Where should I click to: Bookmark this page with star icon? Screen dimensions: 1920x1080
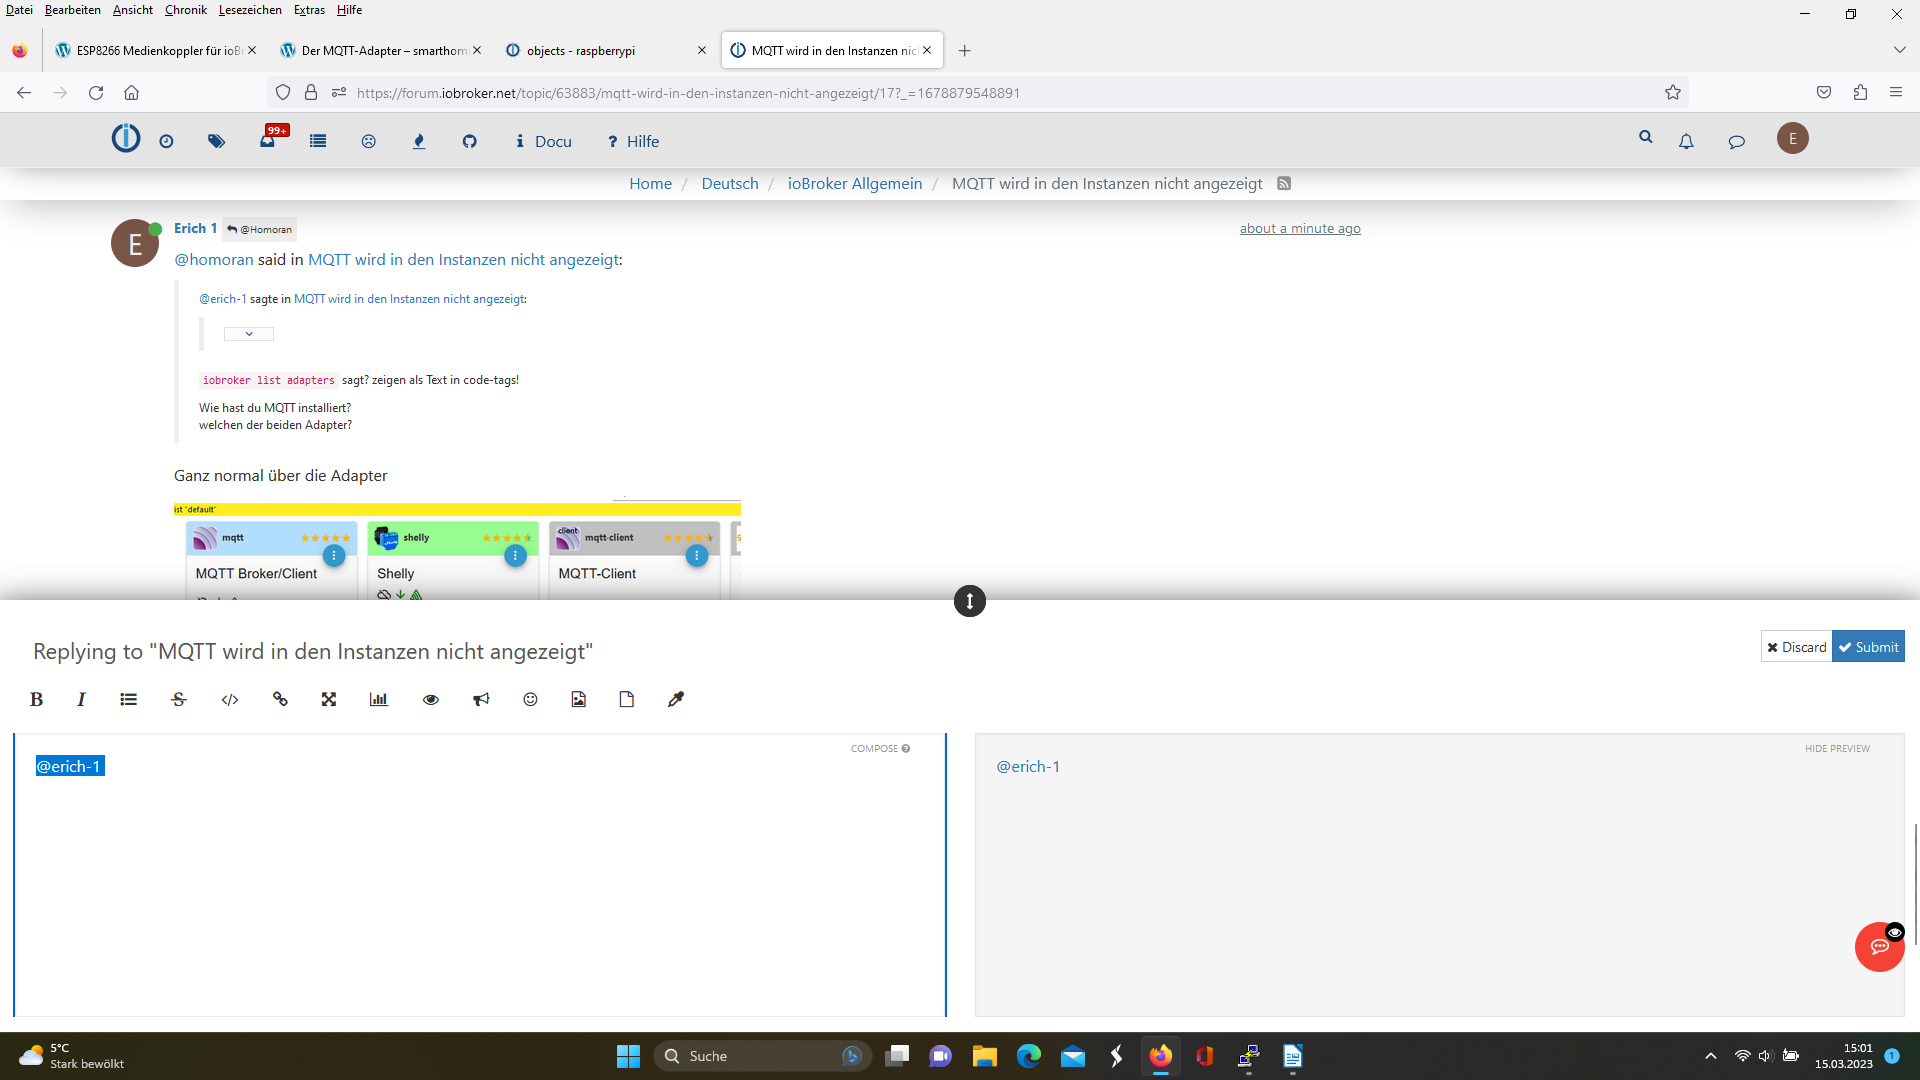[x=1673, y=93]
